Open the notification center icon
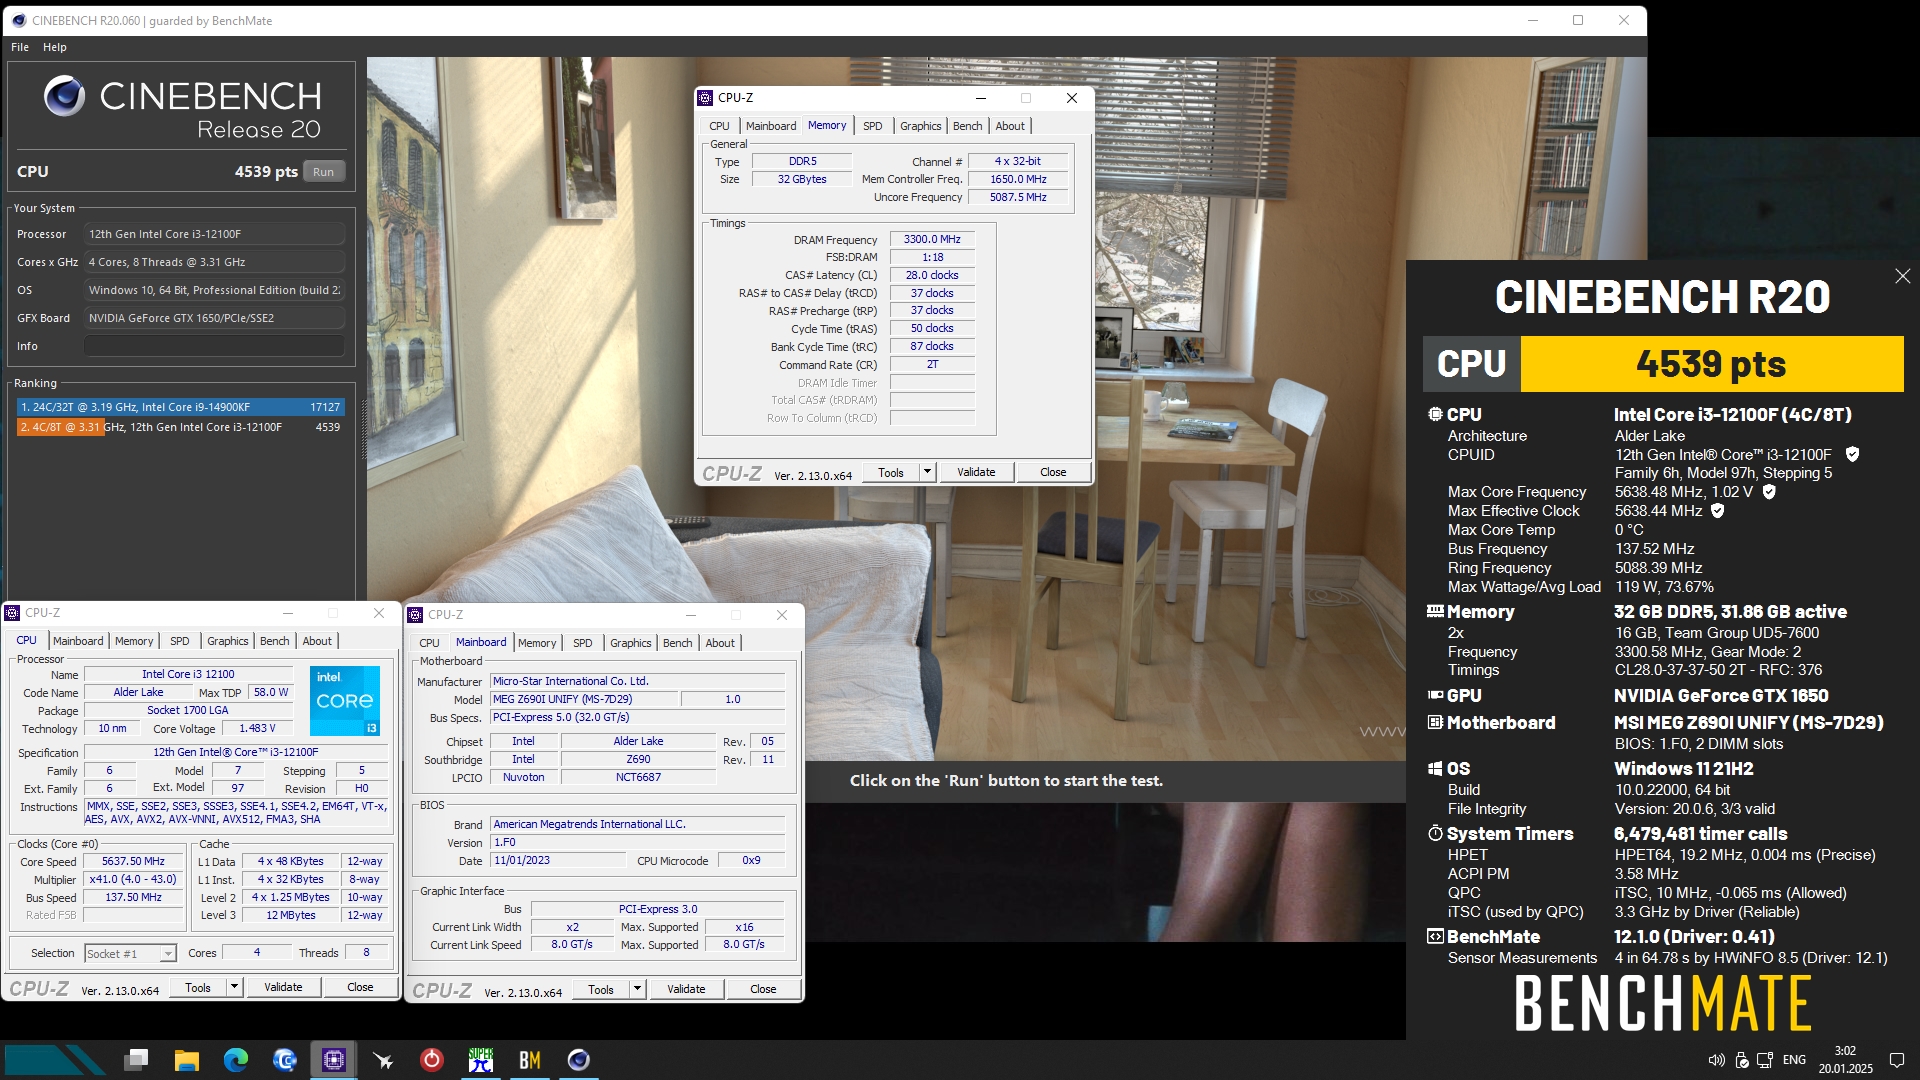The image size is (1920, 1080). (1896, 1060)
